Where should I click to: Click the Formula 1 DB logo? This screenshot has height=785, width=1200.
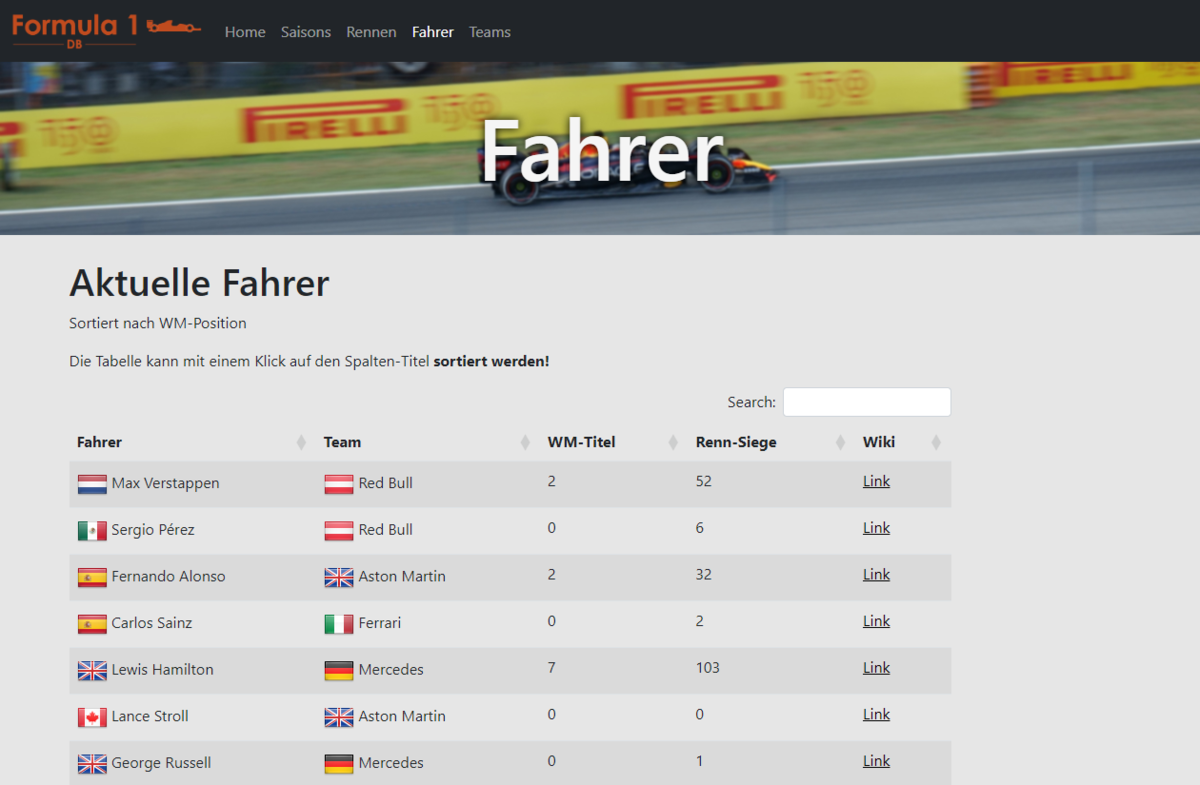106,30
